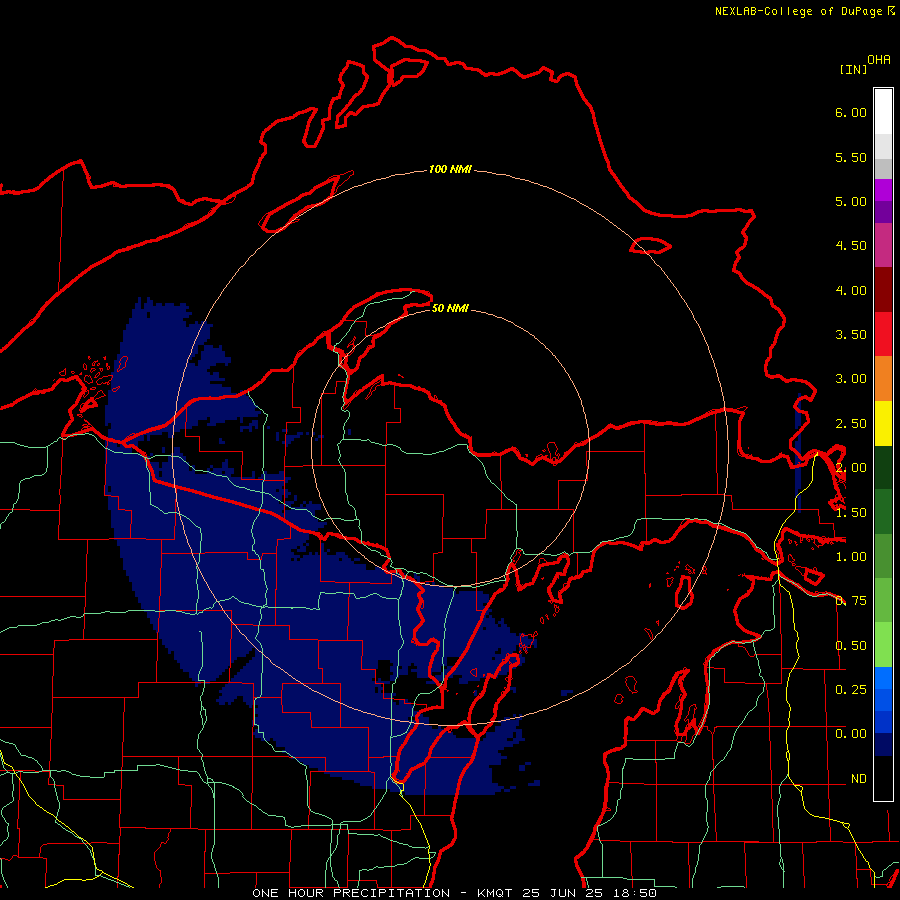Click the 50 NMI range ring label

450,309
